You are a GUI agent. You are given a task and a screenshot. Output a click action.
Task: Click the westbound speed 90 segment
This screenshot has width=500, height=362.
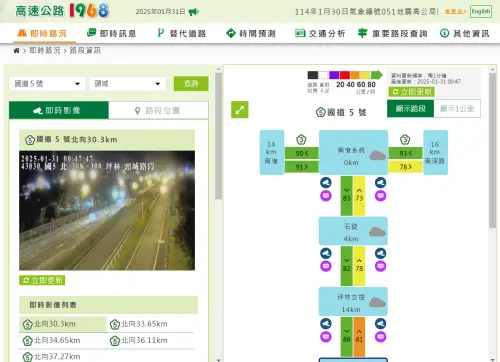302,153
